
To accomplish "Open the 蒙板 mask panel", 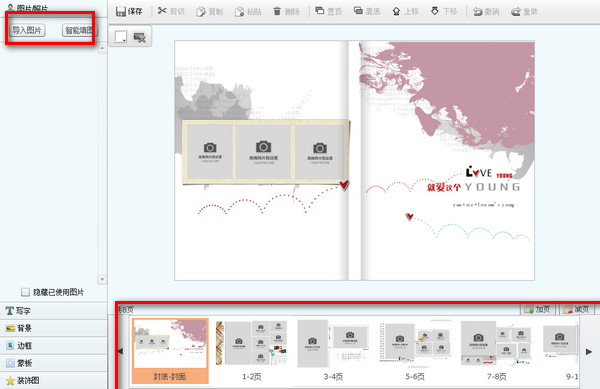I will point(54,363).
